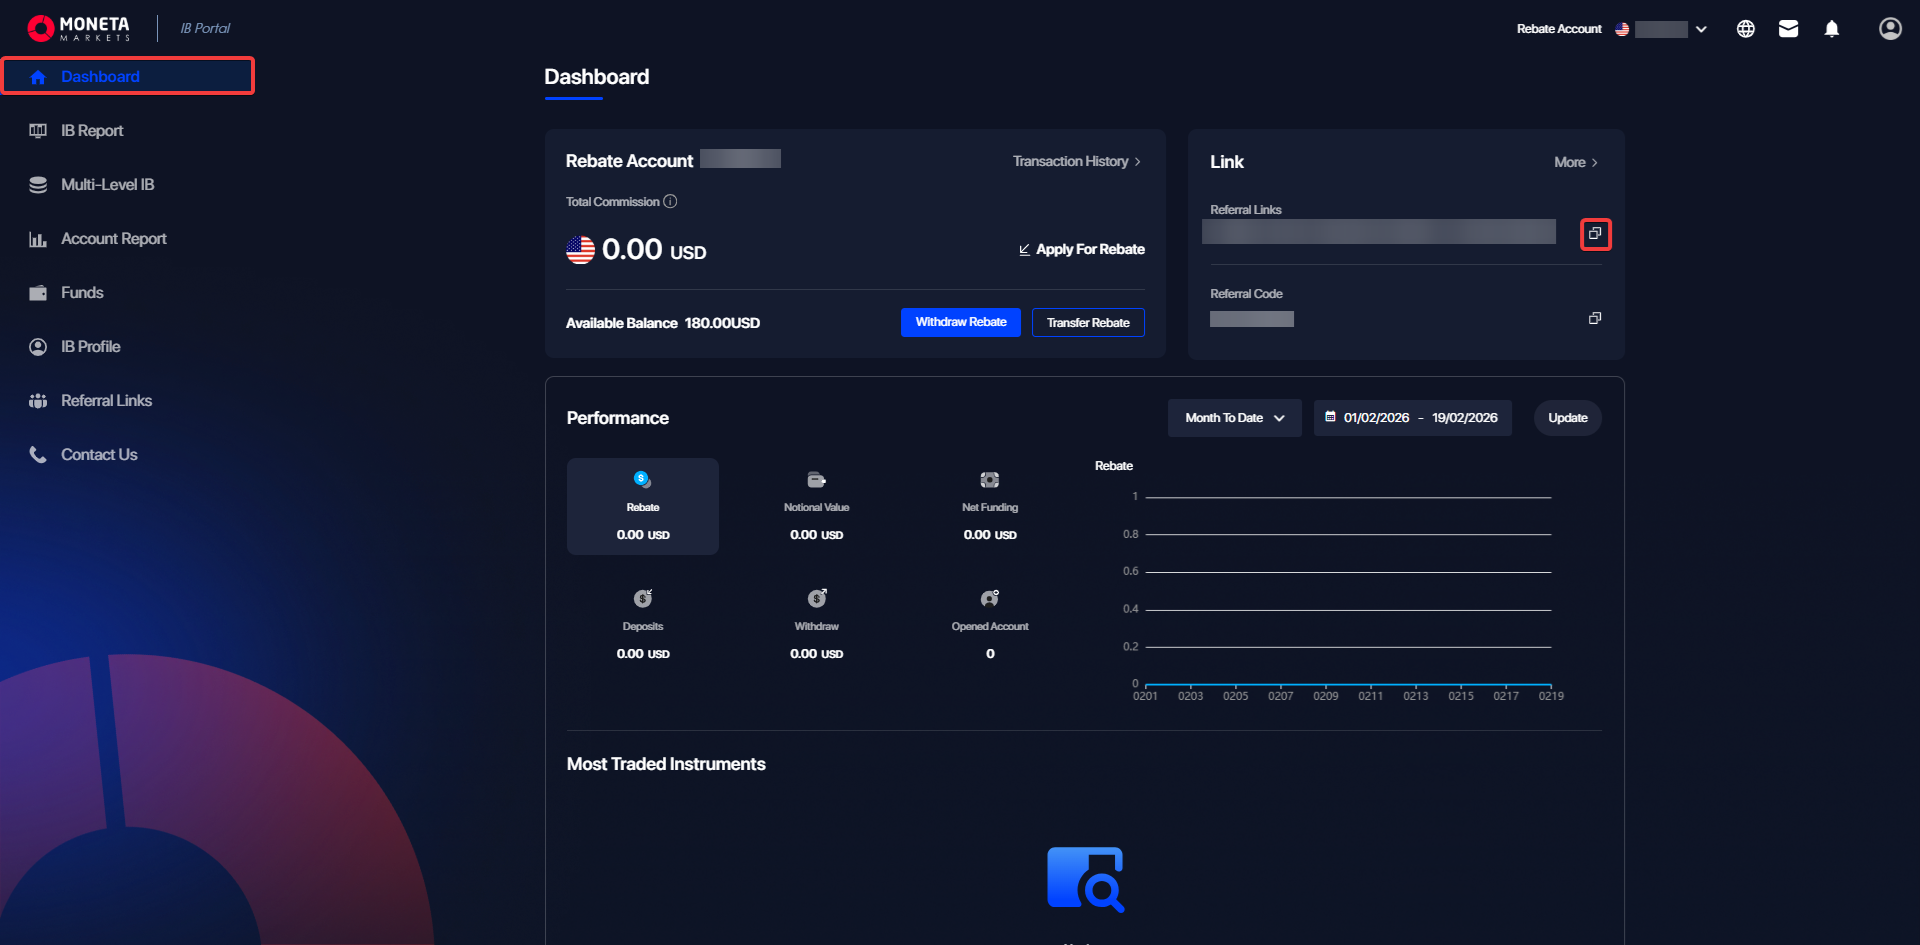Click the Multi-Level IB stack icon

38,185
